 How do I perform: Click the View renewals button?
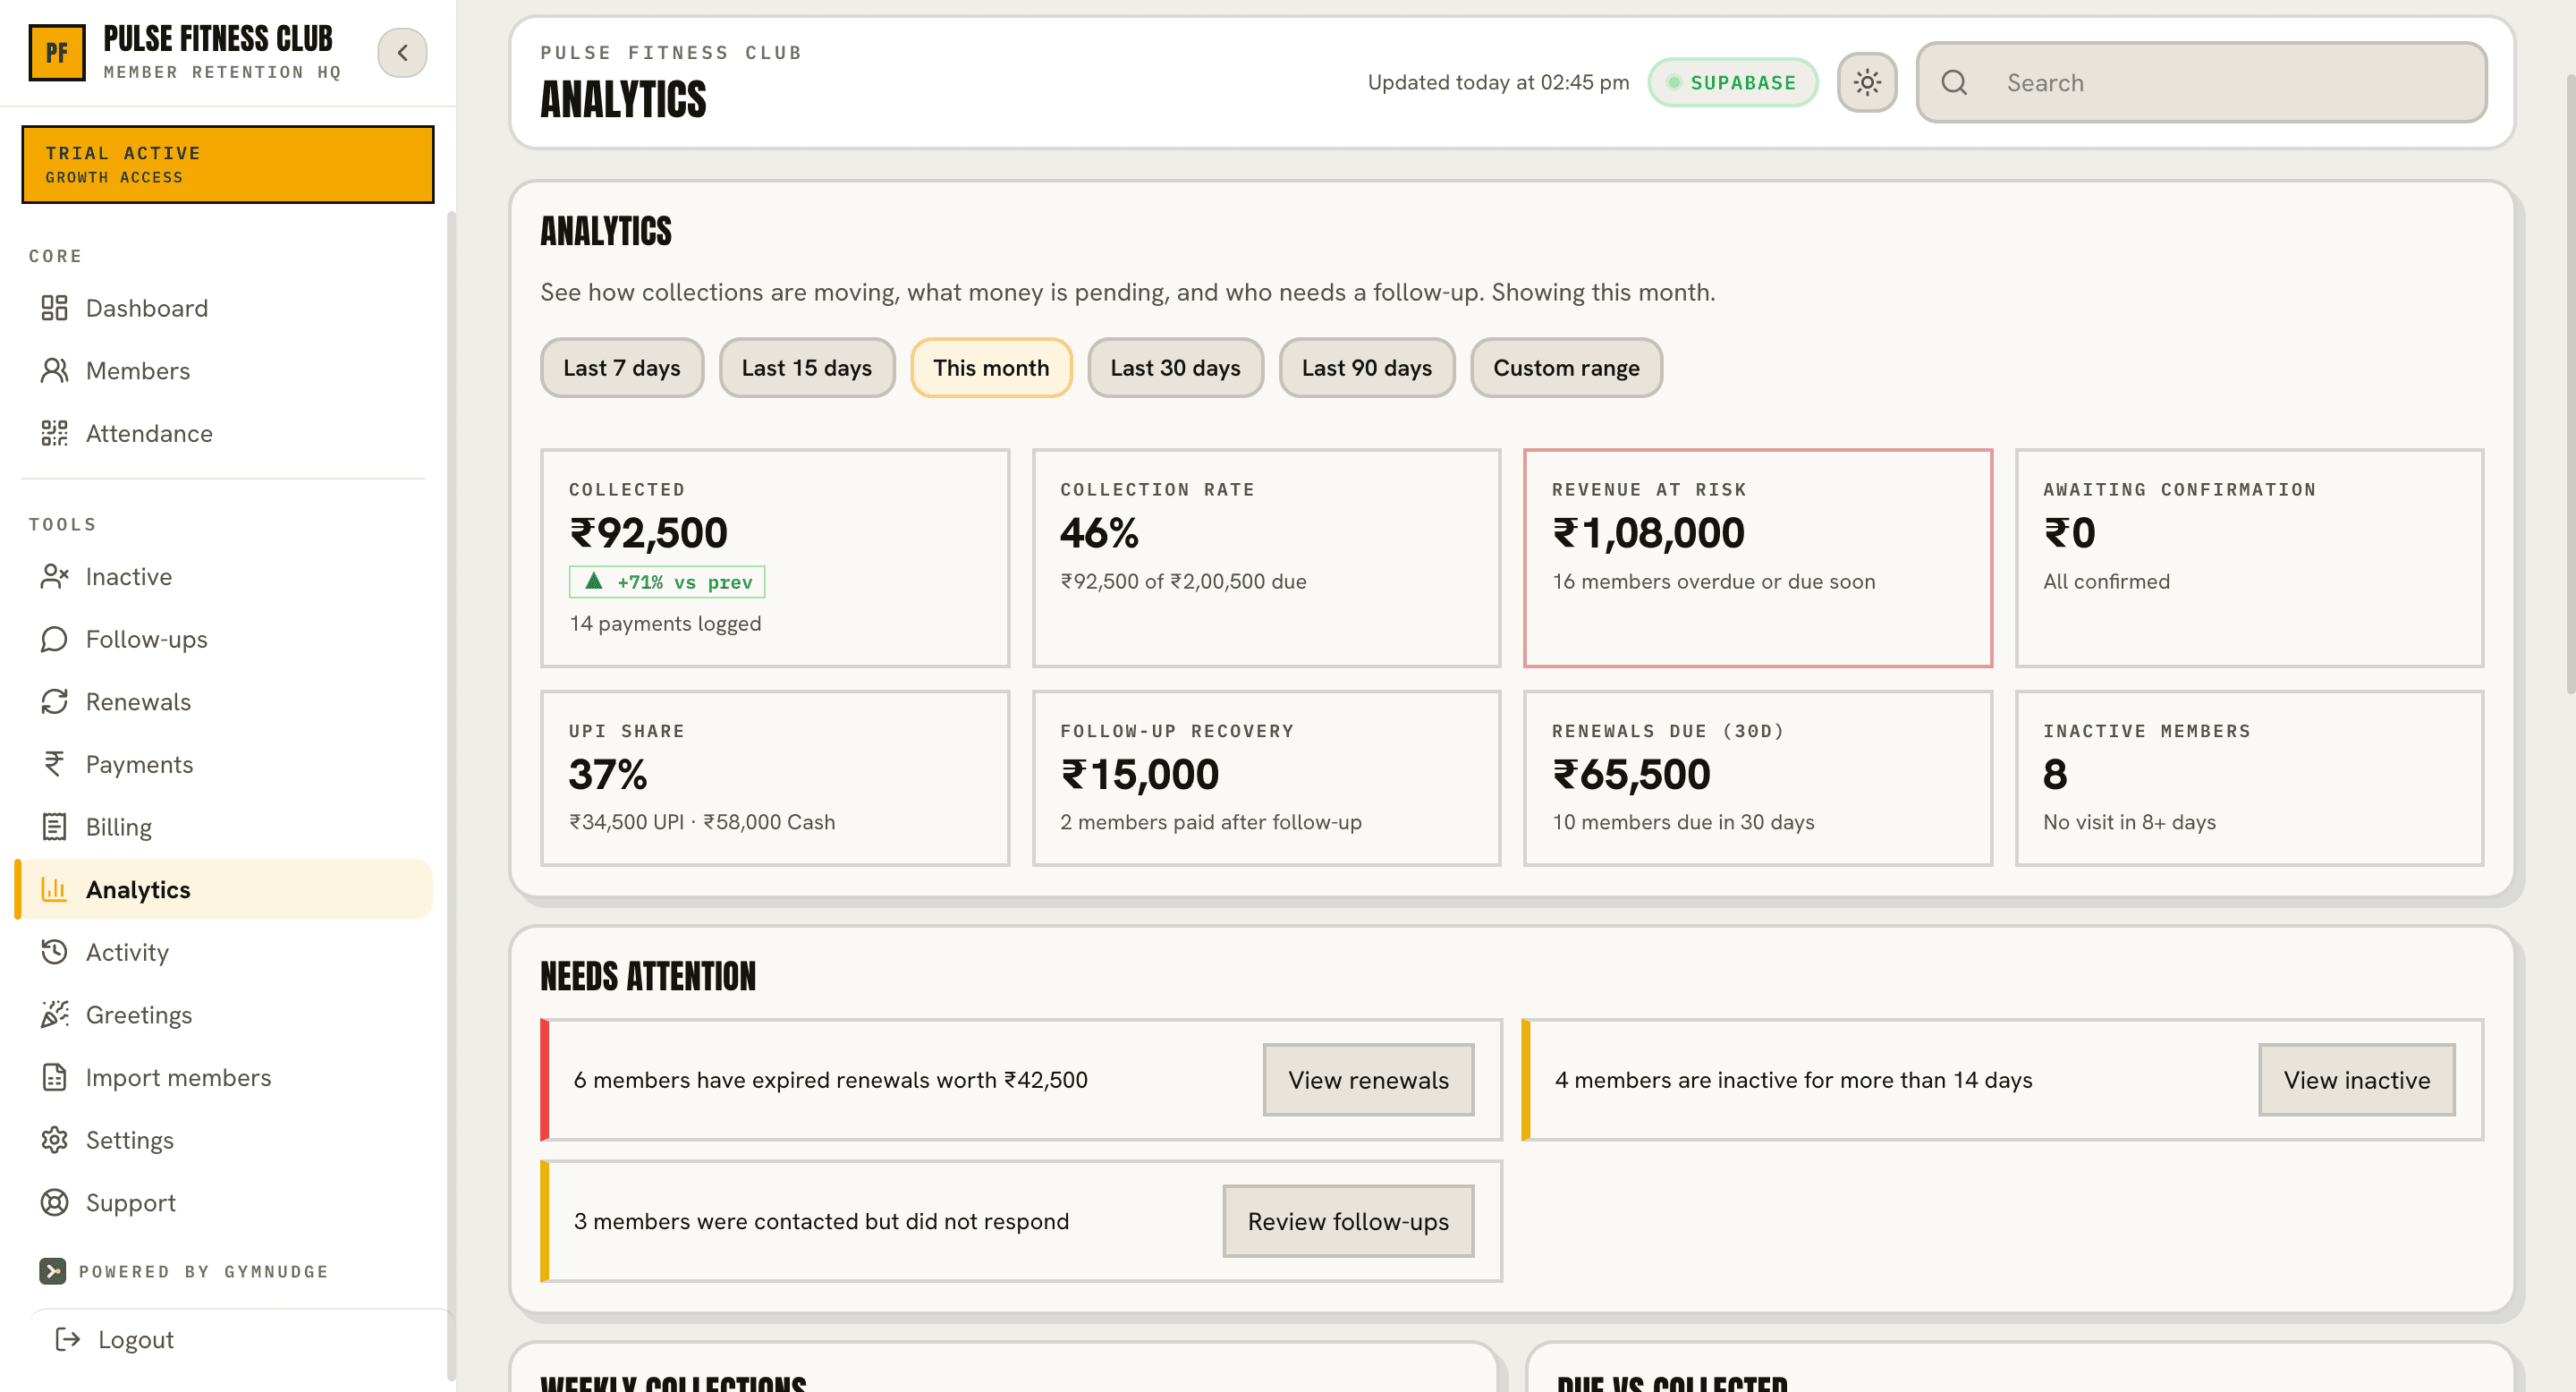click(1368, 1080)
